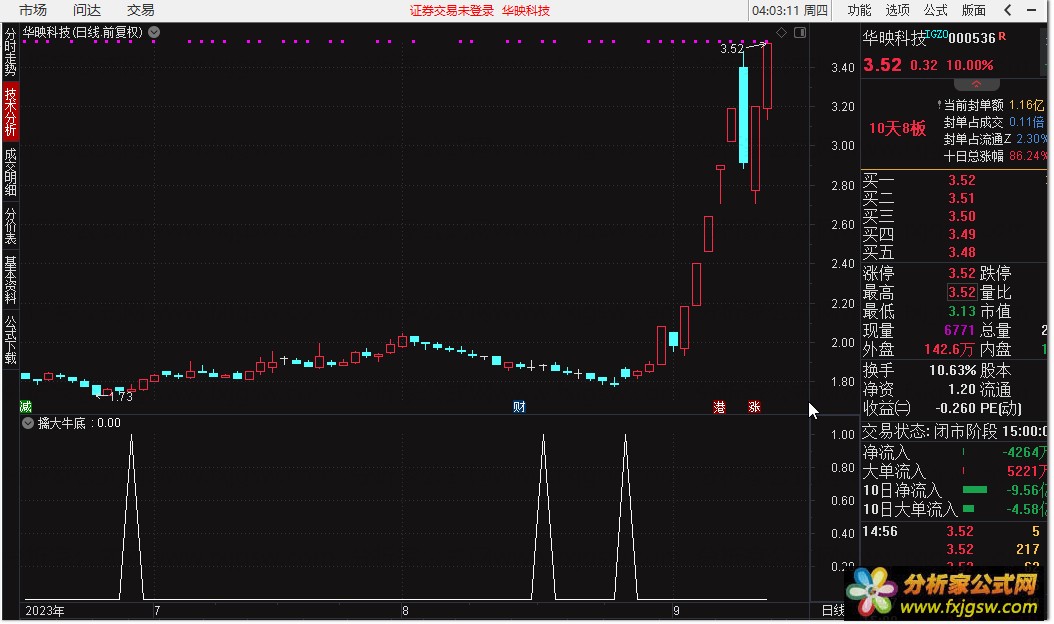
Task: Click stock code 000536
Action: [x=972, y=38]
